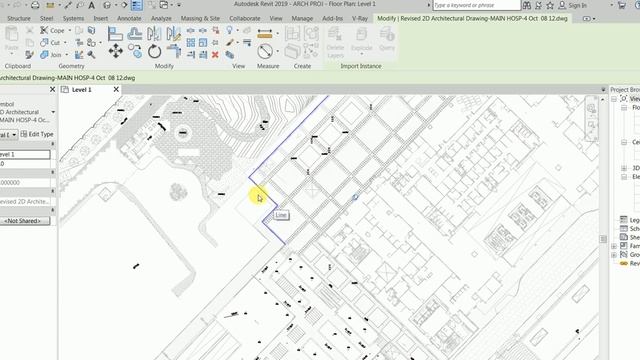
Task: Open the Add-Ins ribbon tab
Action: click(333, 18)
